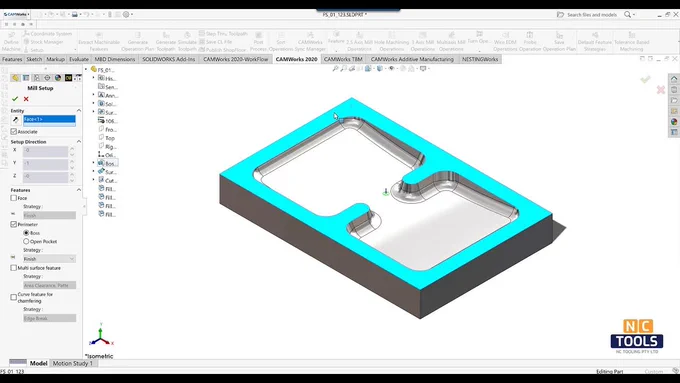Viewport: 680px width, 383px height.
Task: Open the CAMWorks NC manager tab icon
Action: click(x=68, y=78)
